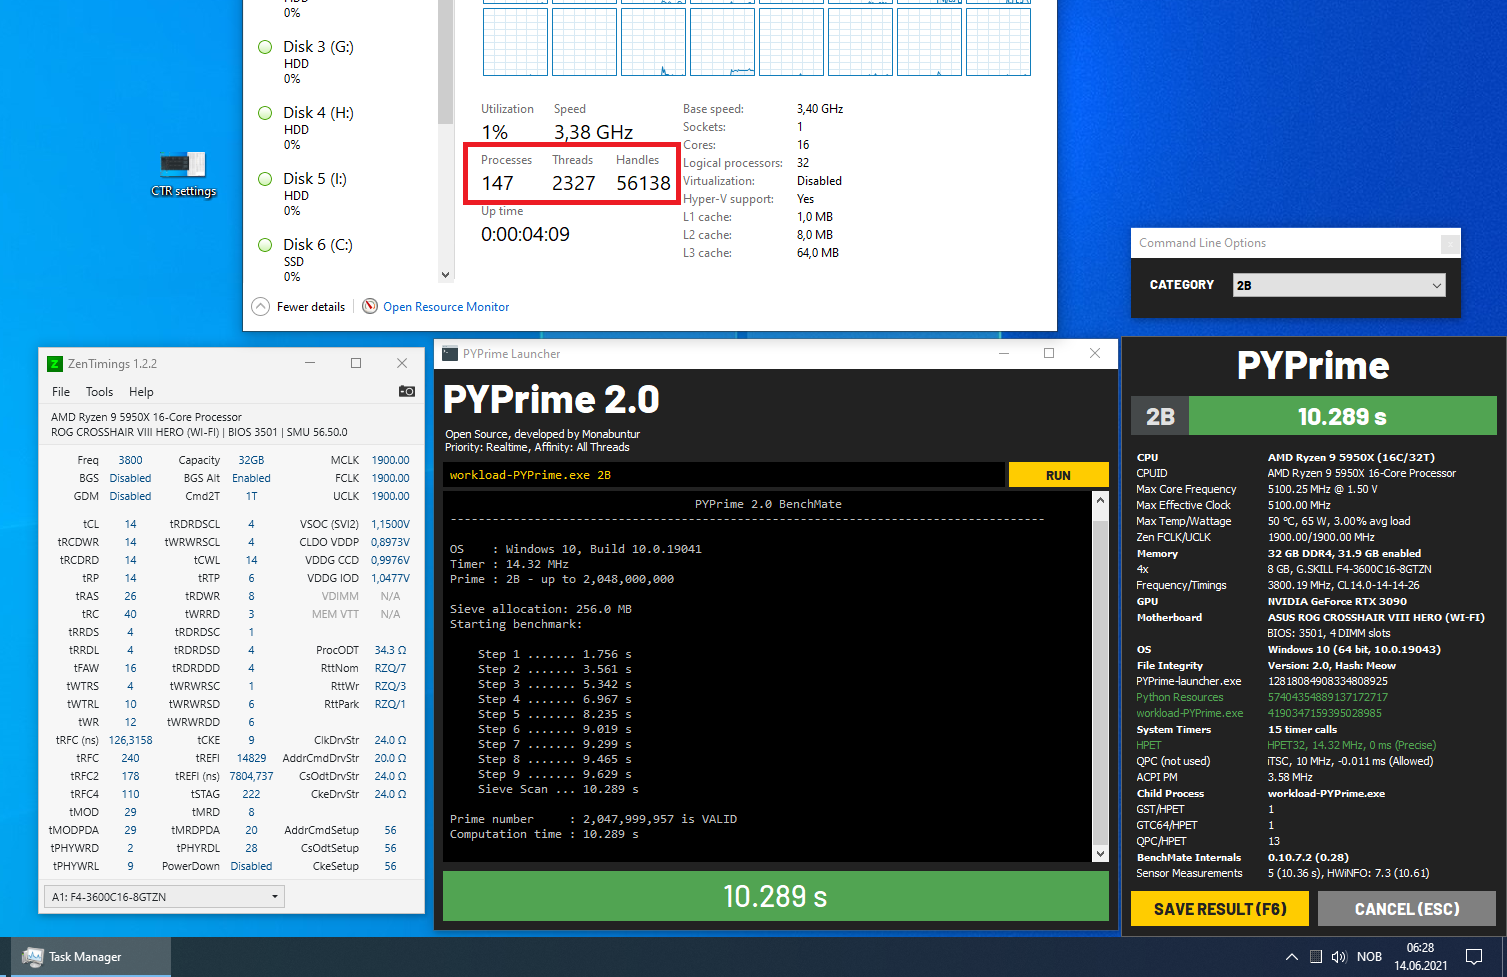Open ZenTimings Tools menu

click(x=99, y=392)
